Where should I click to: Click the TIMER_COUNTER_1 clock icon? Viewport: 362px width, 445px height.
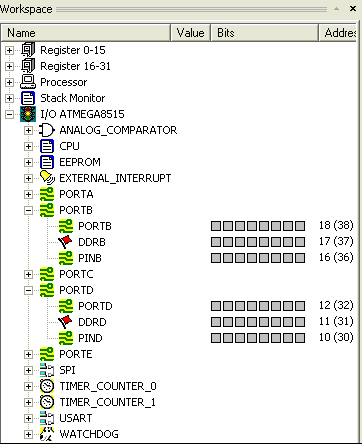47,402
